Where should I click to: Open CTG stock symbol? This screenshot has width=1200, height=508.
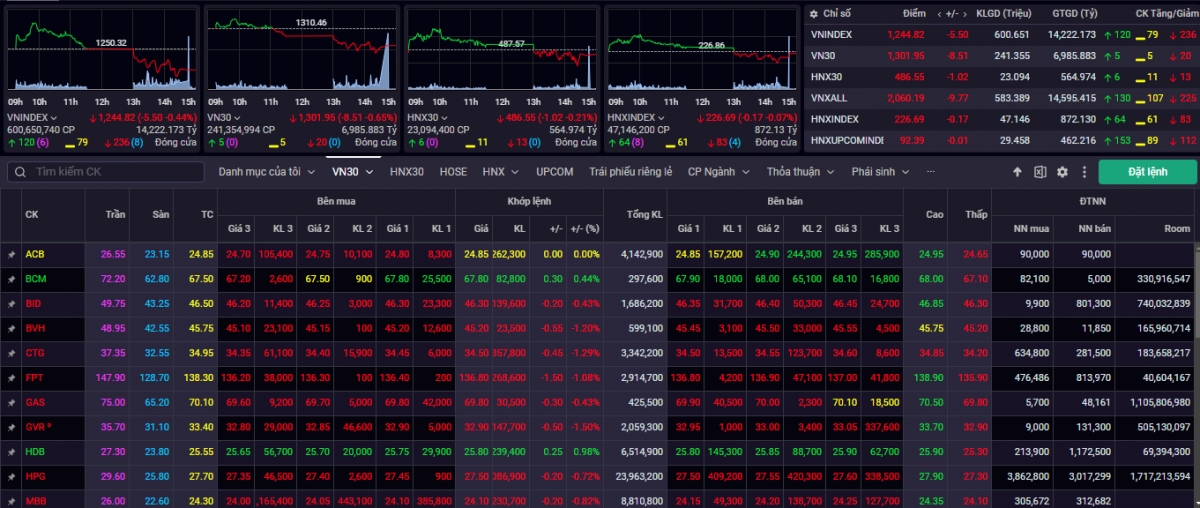(x=35, y=353)
